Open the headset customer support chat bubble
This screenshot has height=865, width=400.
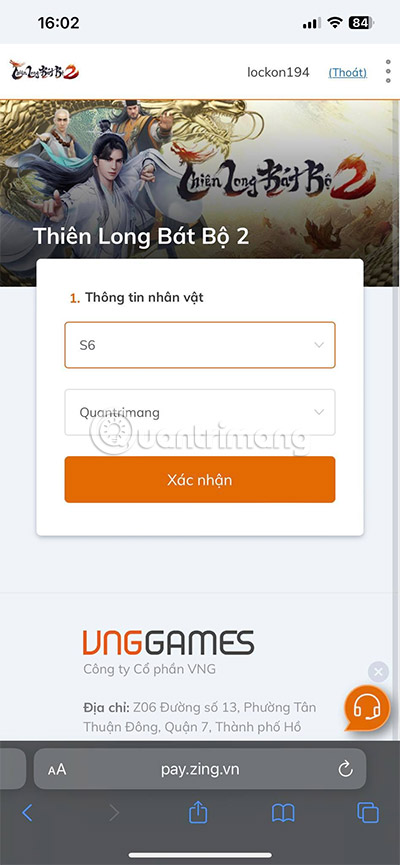coord(367,708)
